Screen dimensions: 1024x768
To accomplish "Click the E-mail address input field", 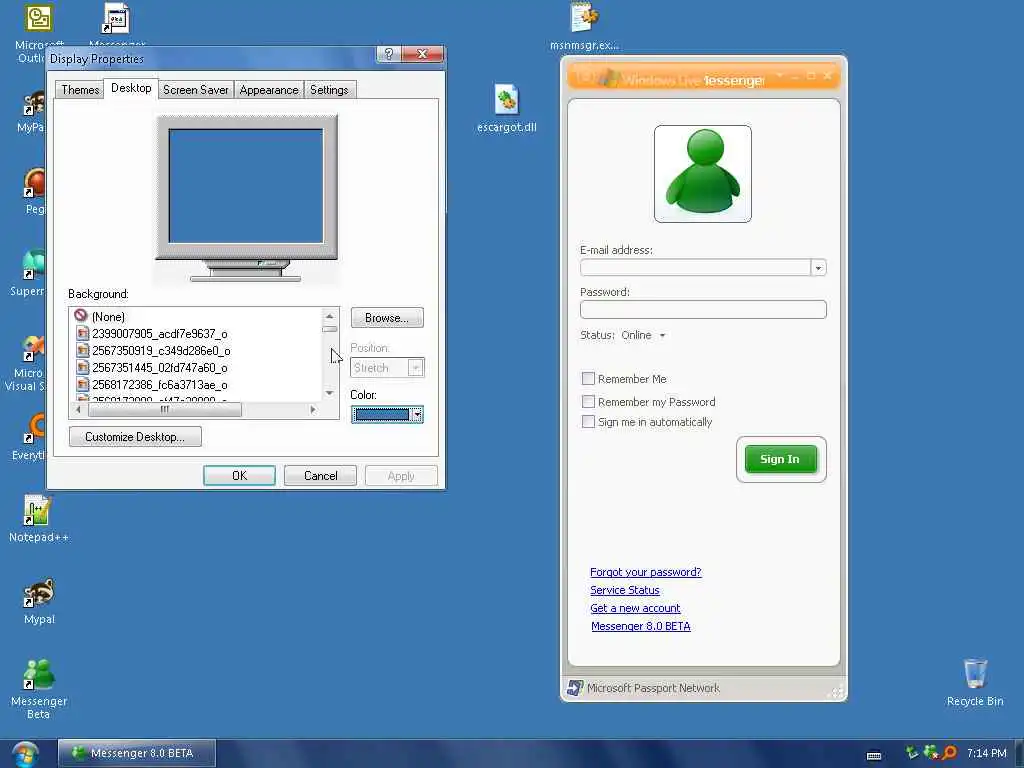I will click(696, 268).
